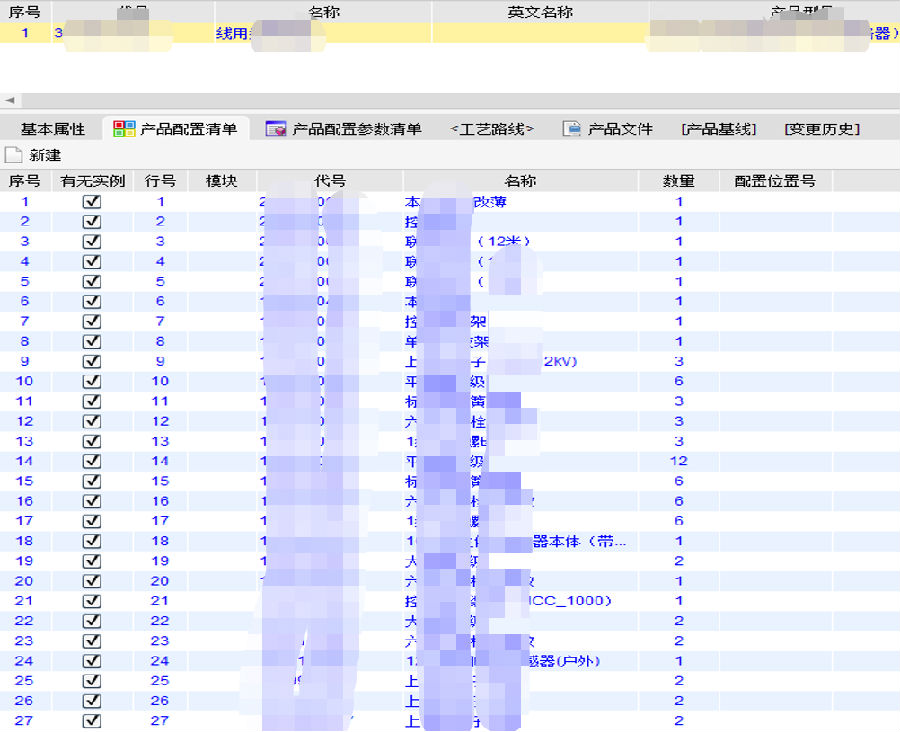Image resolution: width=900 pixels, height=732 pixels.
Task: Switch to the <工艺路线> tab
Action: [x=492, y=129]
